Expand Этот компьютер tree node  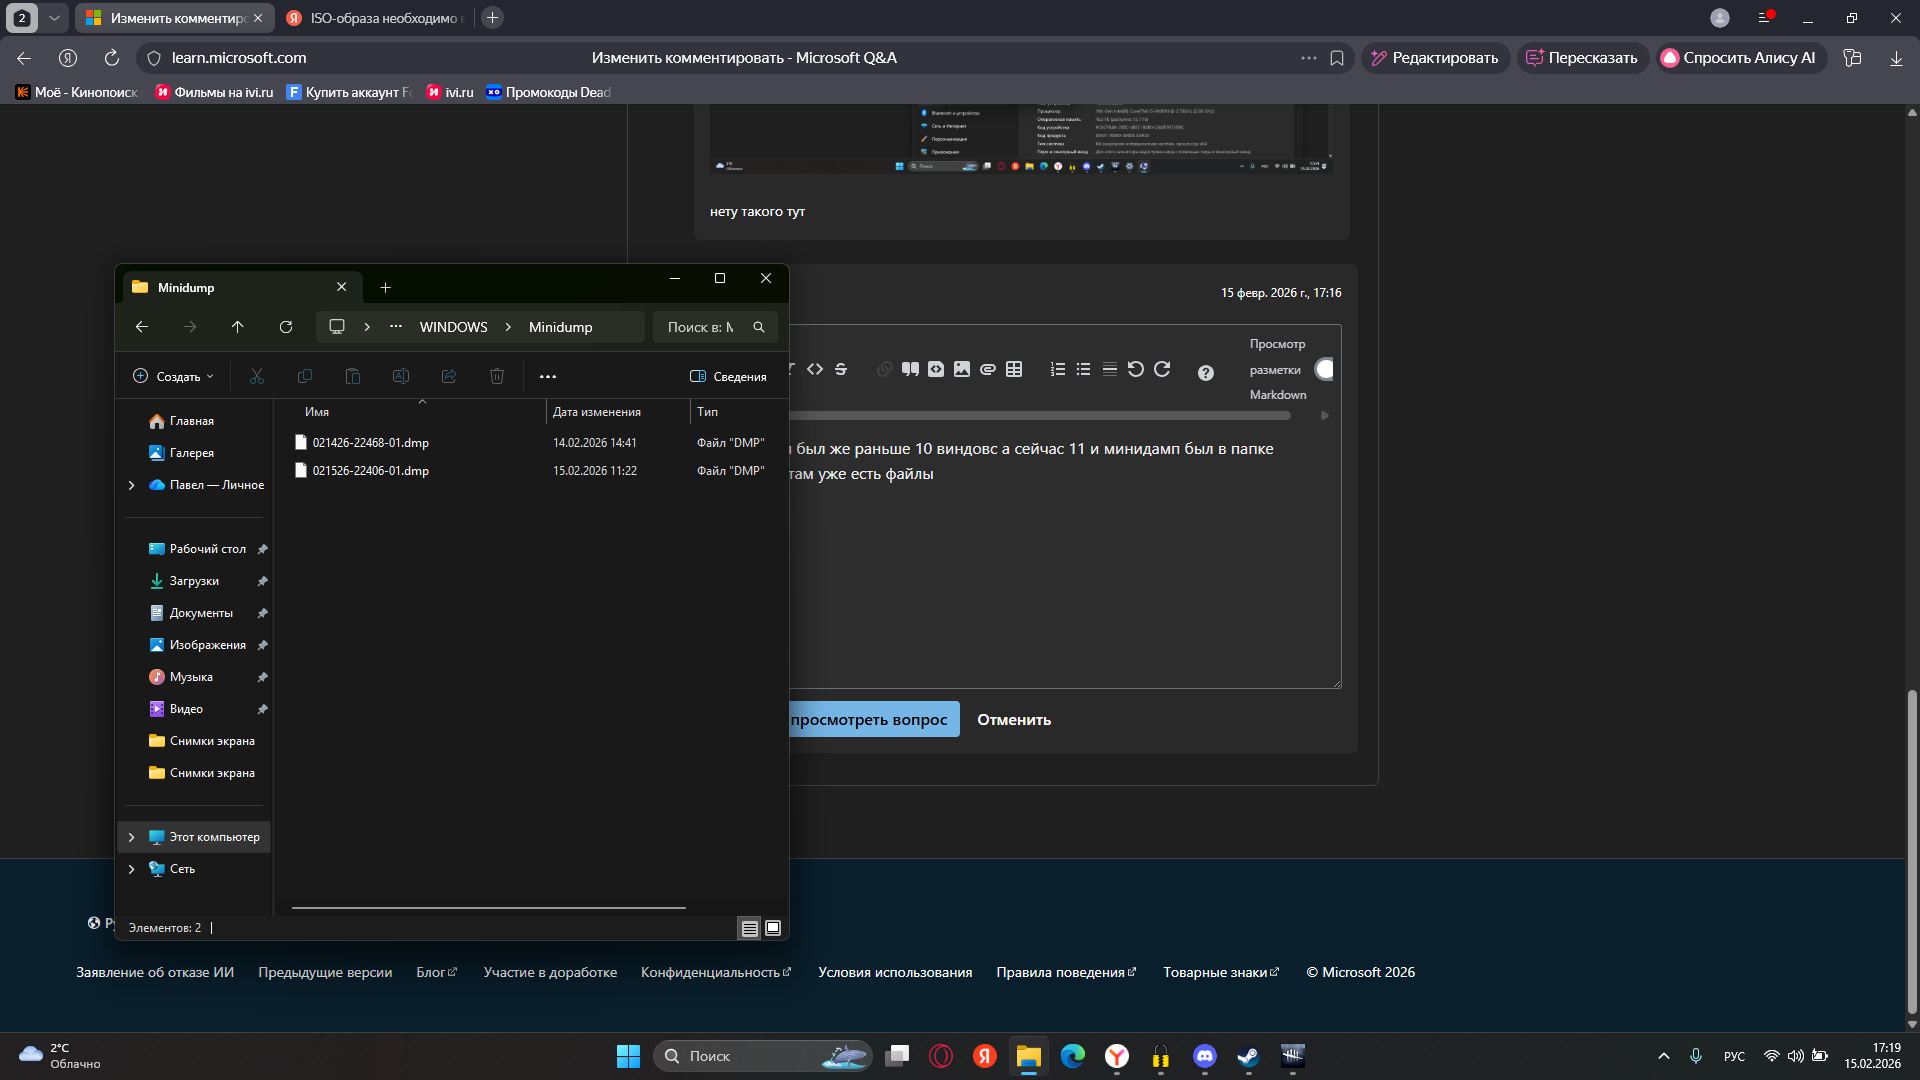131,837
